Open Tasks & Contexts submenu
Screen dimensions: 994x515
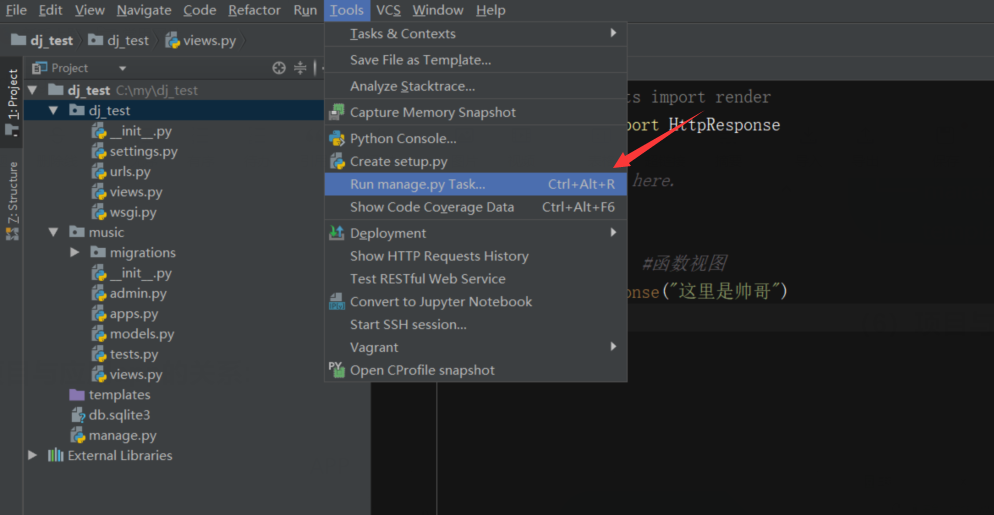(475, 34)
